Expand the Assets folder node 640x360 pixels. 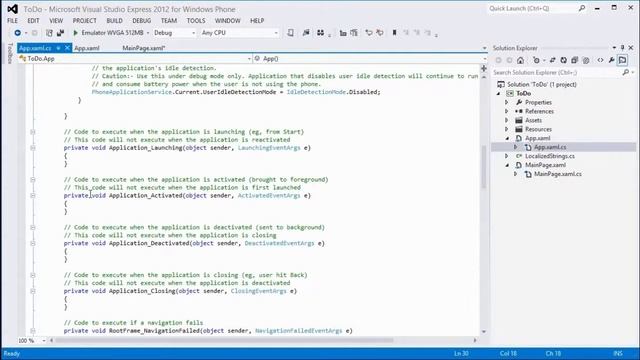(507, 120)
